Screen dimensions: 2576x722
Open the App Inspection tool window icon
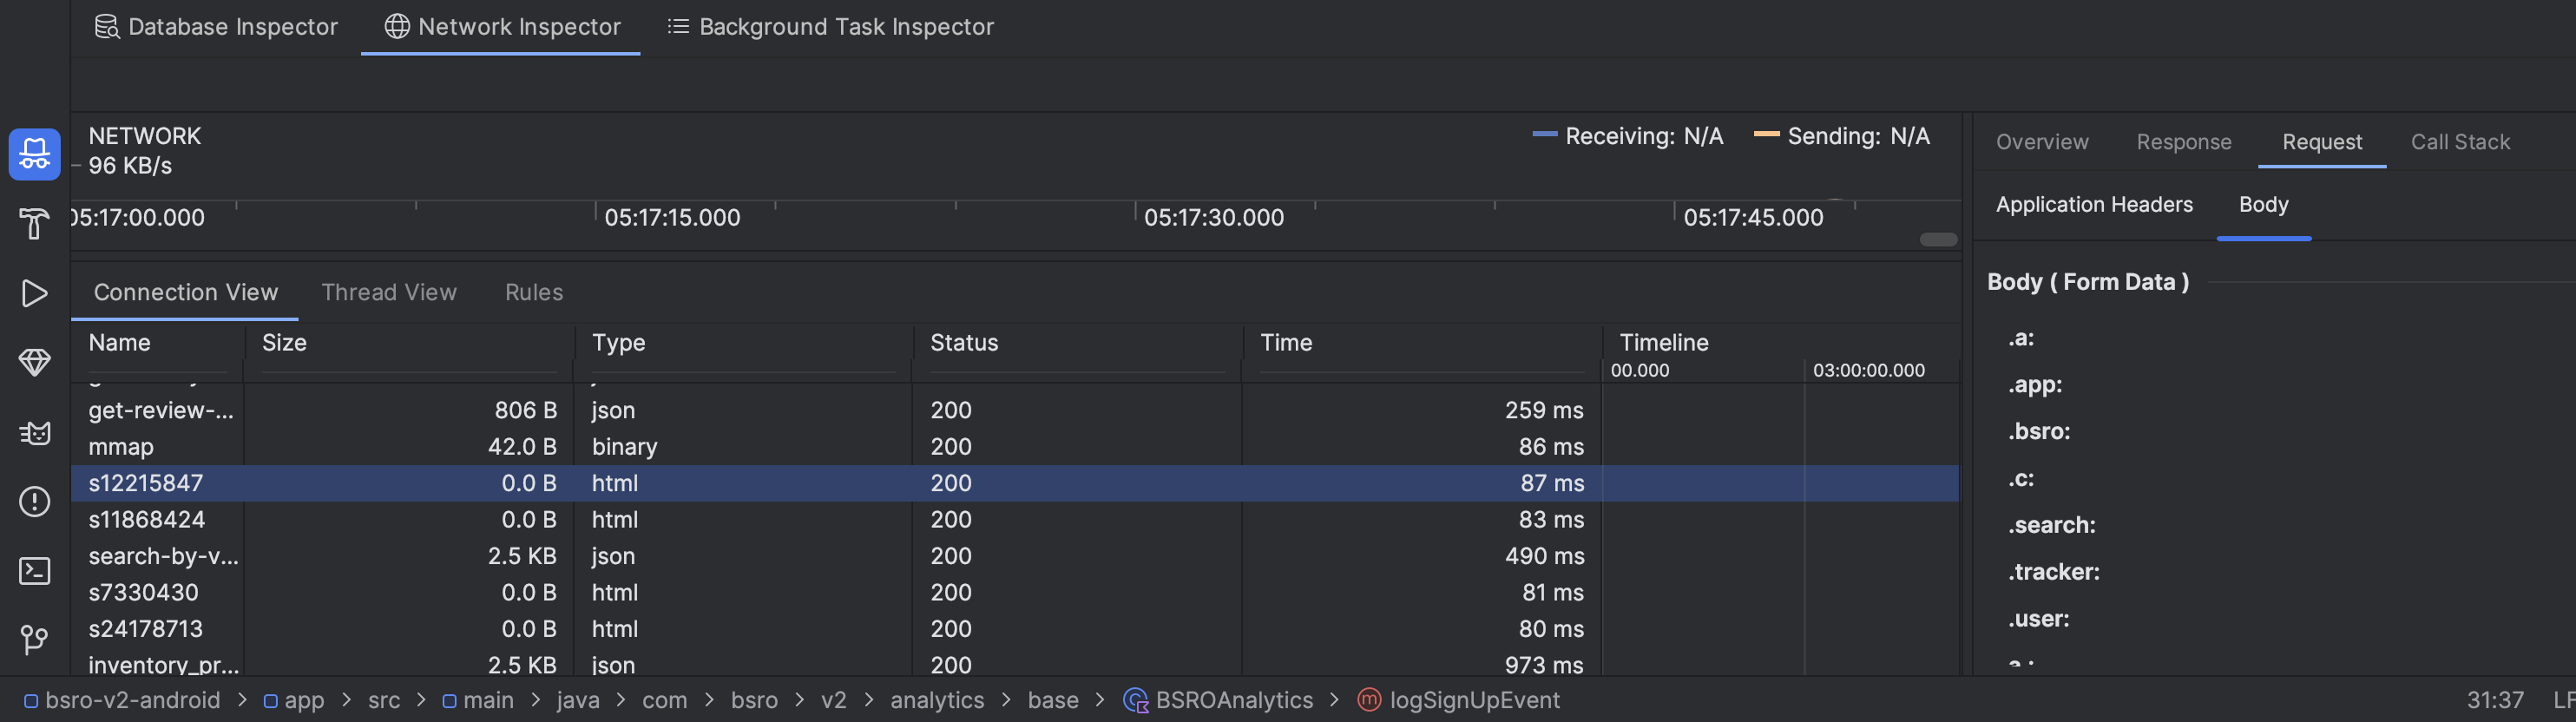(34, 154)
